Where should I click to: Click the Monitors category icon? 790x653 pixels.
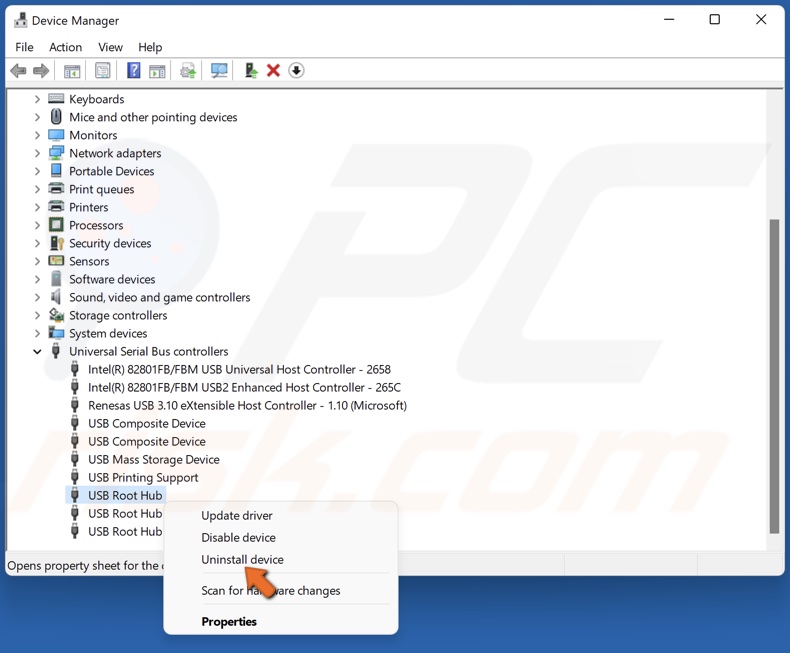[56, 135]
